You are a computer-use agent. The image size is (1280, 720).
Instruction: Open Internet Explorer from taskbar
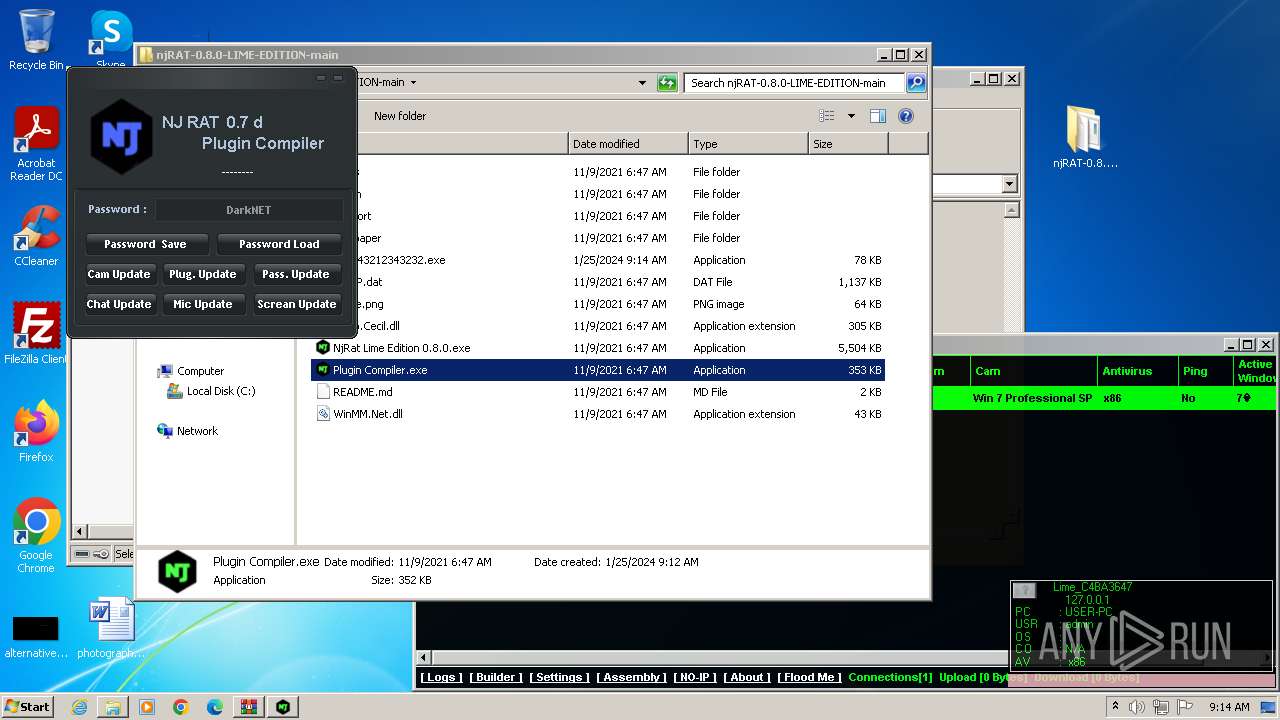pos(79,707)
